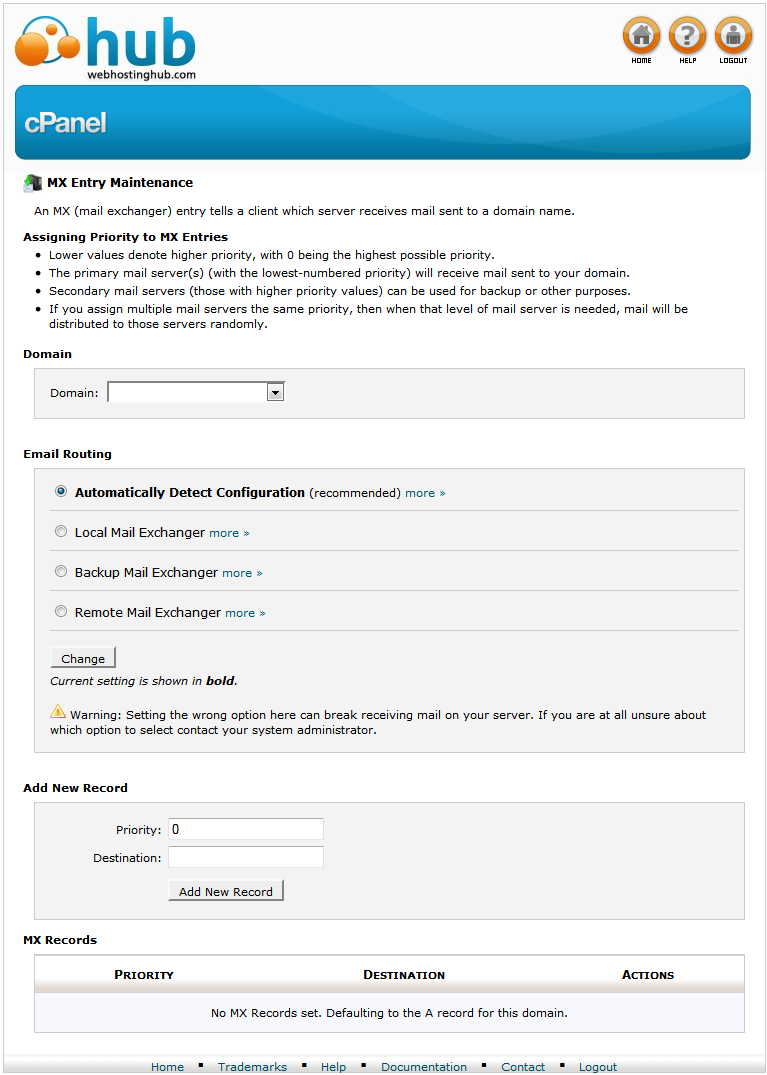Expand more info for Automatically Detect Configuration

pos(425,493)
